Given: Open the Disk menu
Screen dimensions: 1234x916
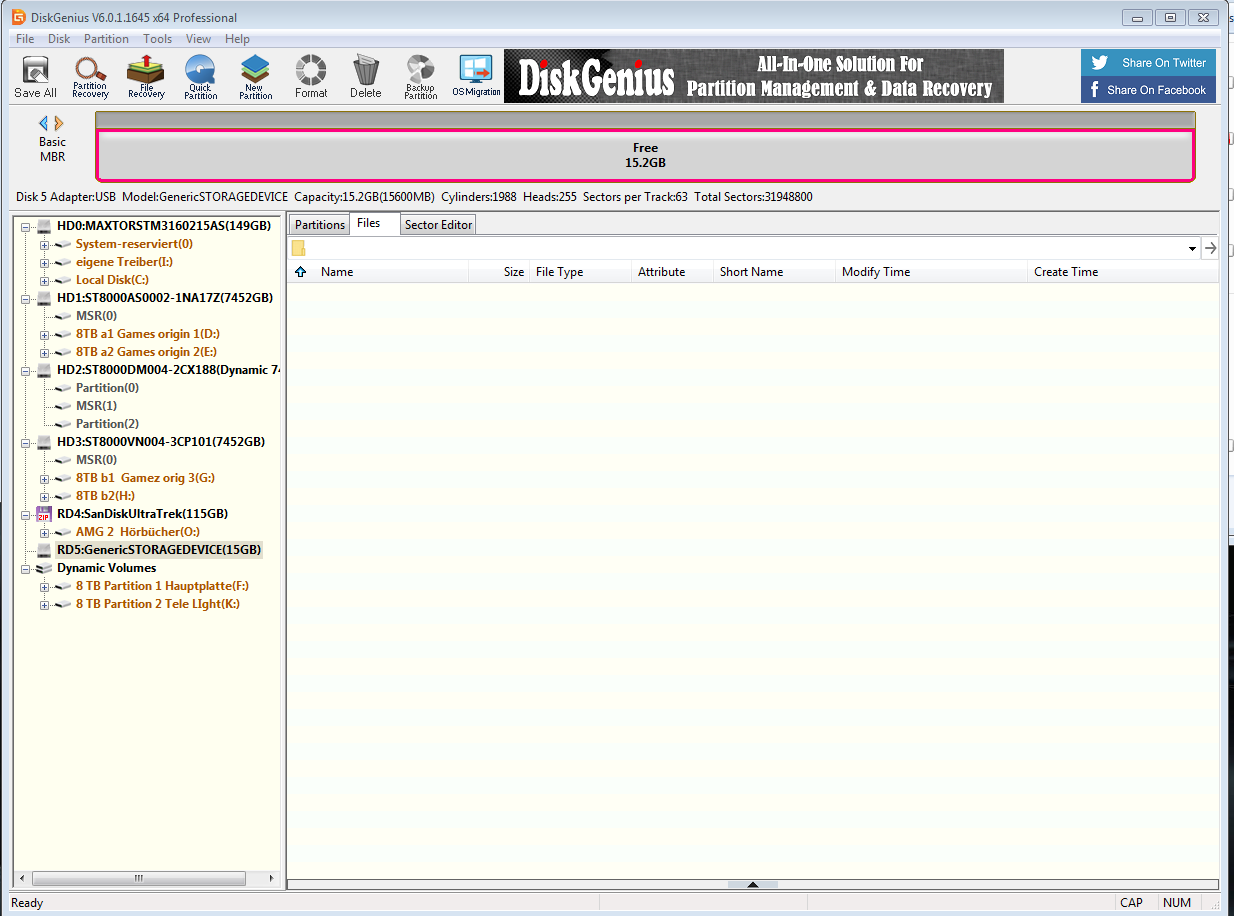Looking at the screenshot, I should [59, 39].
